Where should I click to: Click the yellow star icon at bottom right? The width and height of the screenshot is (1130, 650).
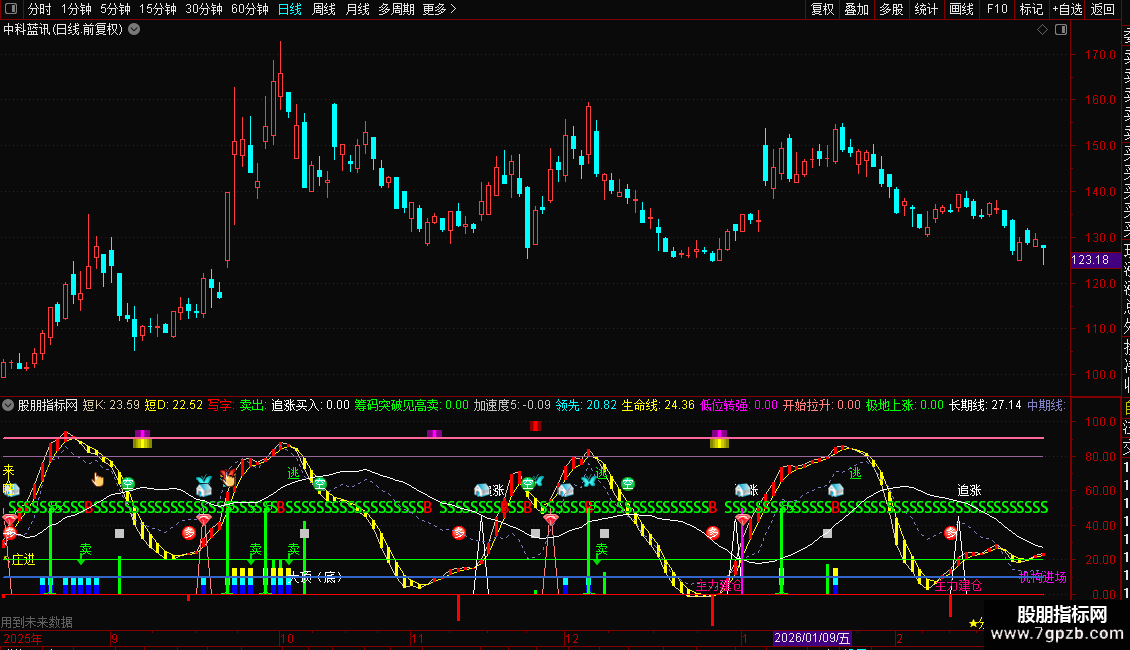pyautogui.click(x=974, y=623)
